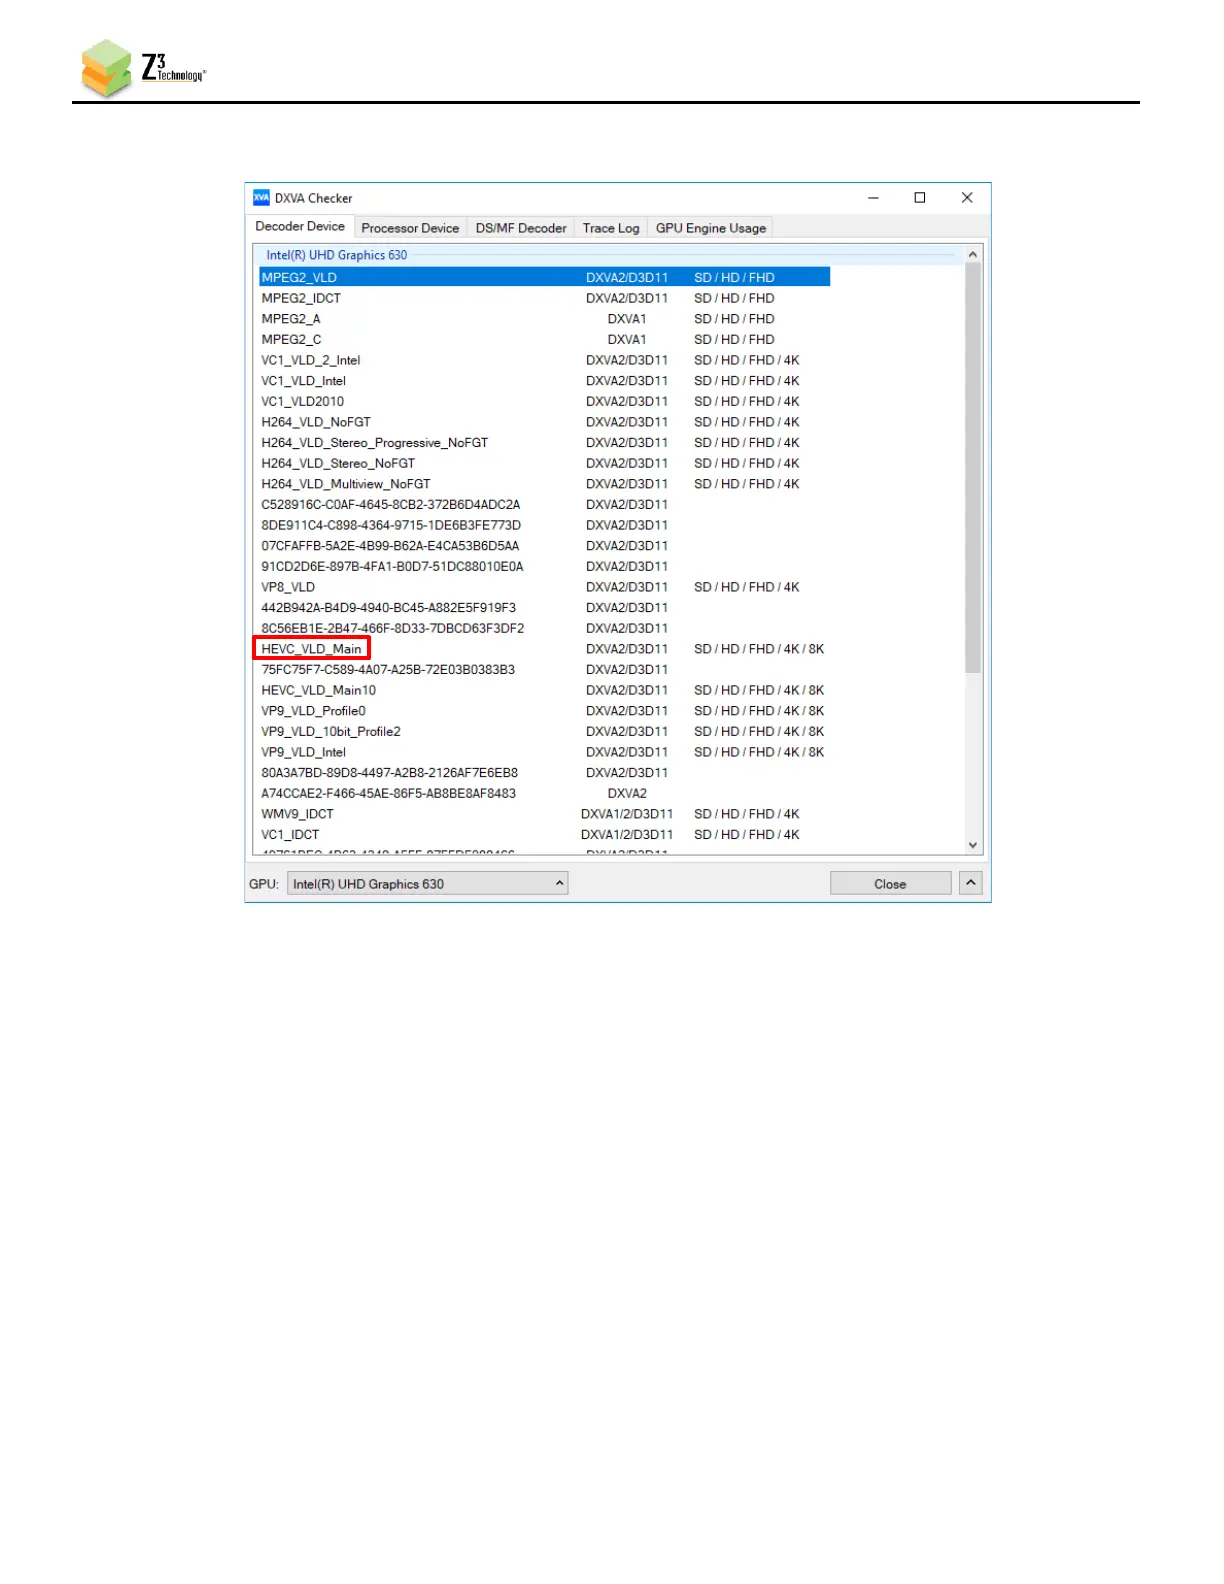
Task: Select the 91CD2D6E-897B GUID entry
Action: click(x=544, y=567)
